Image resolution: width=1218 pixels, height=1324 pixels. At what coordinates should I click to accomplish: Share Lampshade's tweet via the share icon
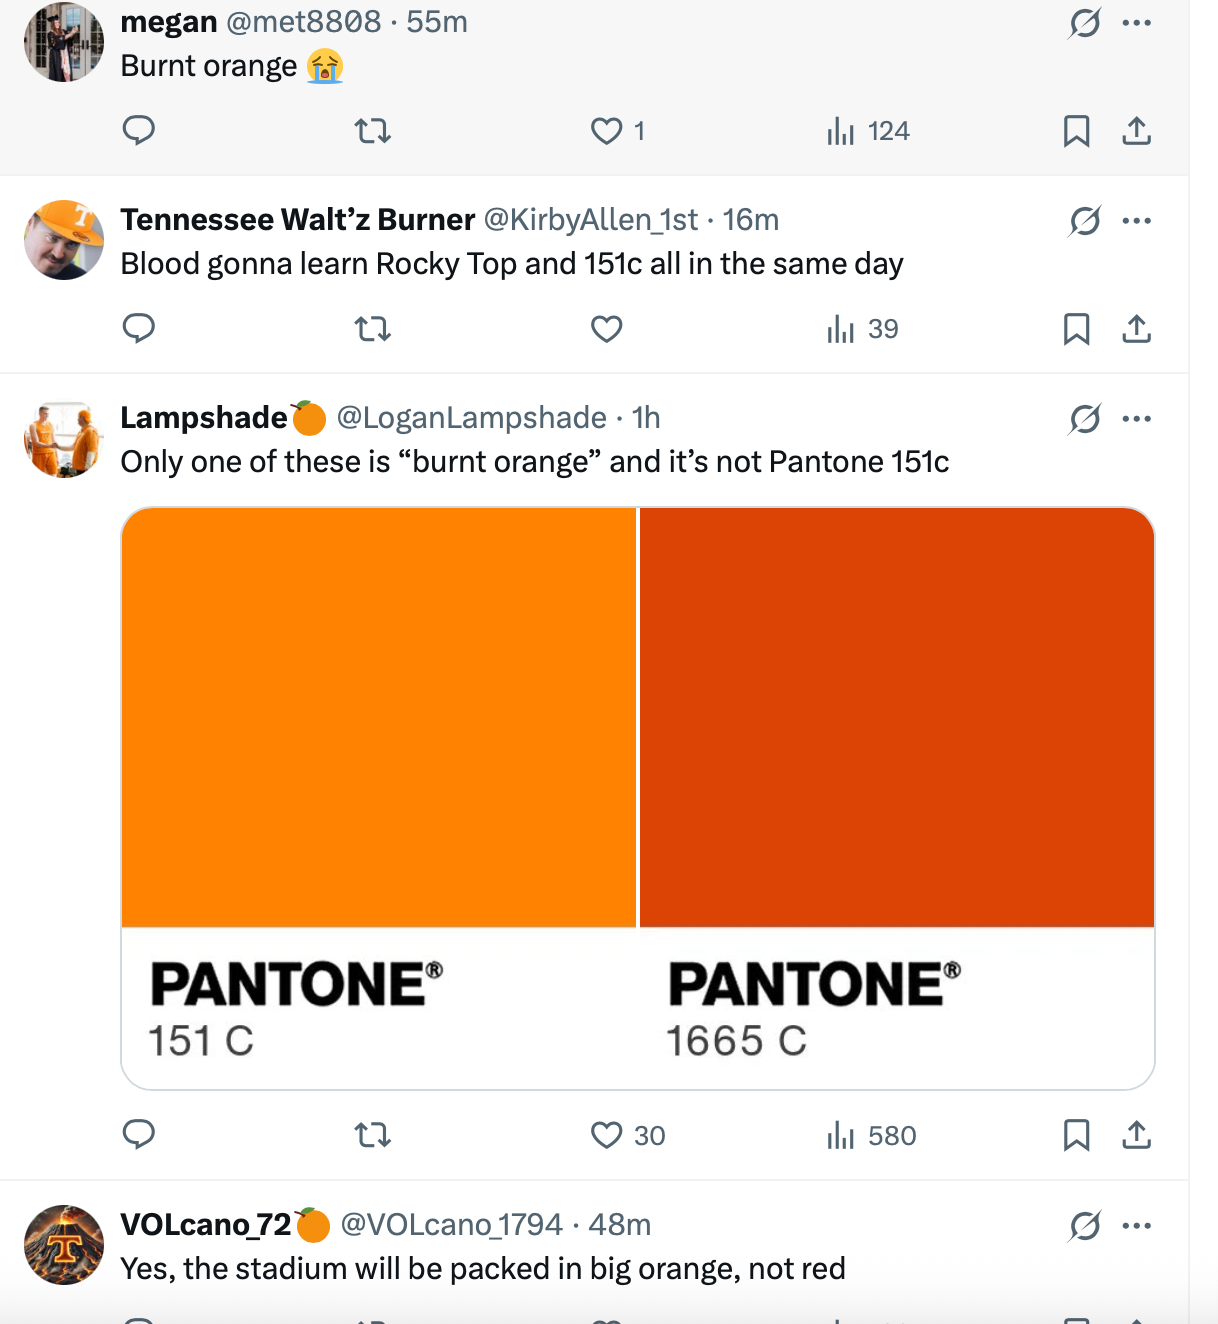(1137, 1135)
